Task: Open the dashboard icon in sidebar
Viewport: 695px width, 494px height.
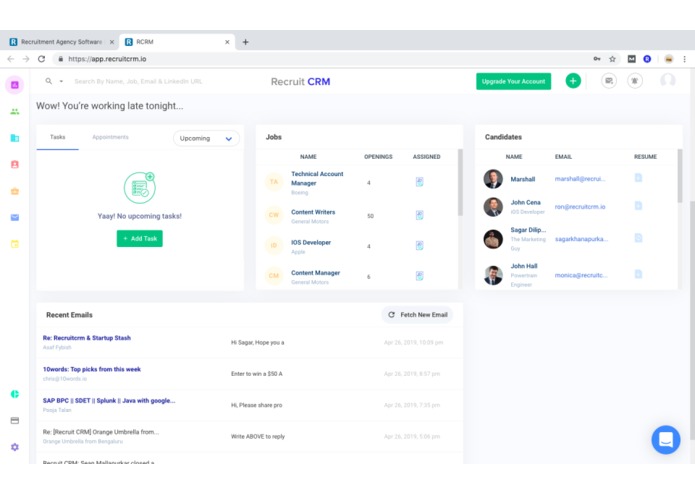Action: point(15,85)
